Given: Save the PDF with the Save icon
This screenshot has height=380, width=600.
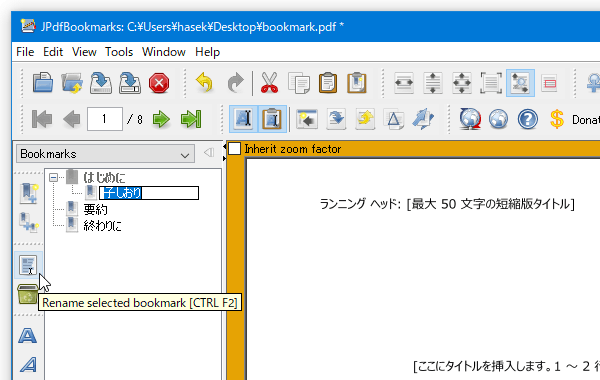Looking at the screenshot, I should click(x=101, y=83).
